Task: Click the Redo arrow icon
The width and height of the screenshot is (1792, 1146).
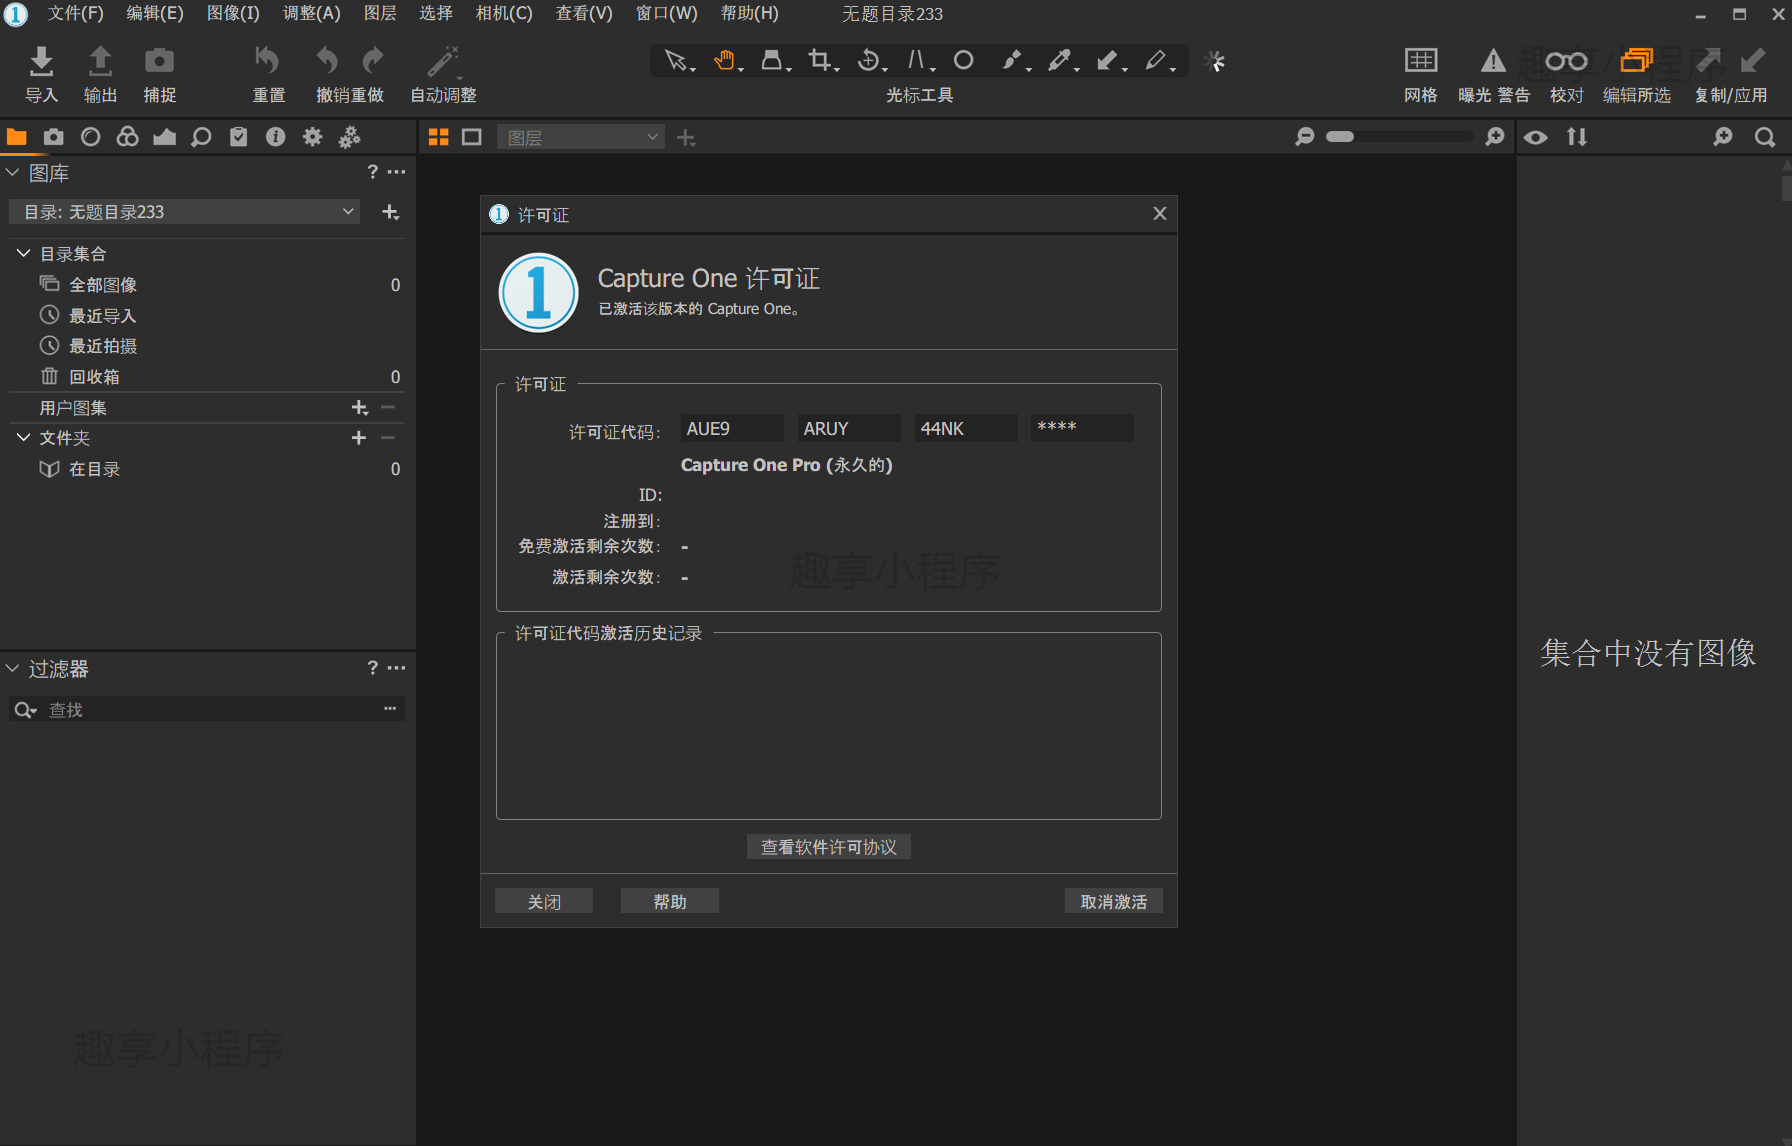Action: click(372, 61)
